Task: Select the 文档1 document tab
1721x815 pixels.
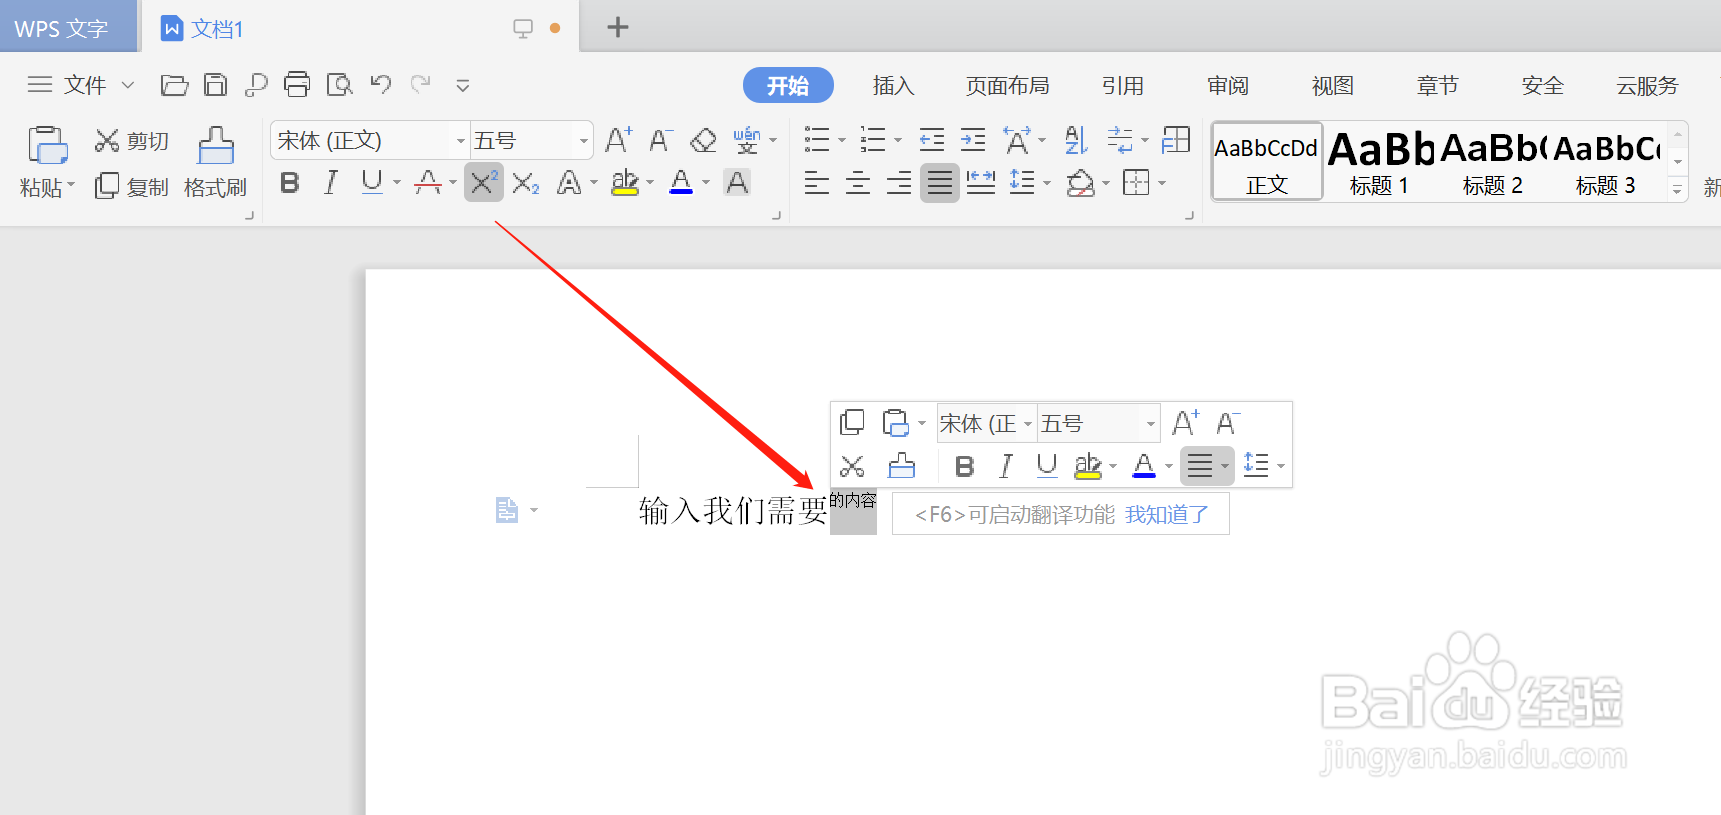Action: point(359,28)
